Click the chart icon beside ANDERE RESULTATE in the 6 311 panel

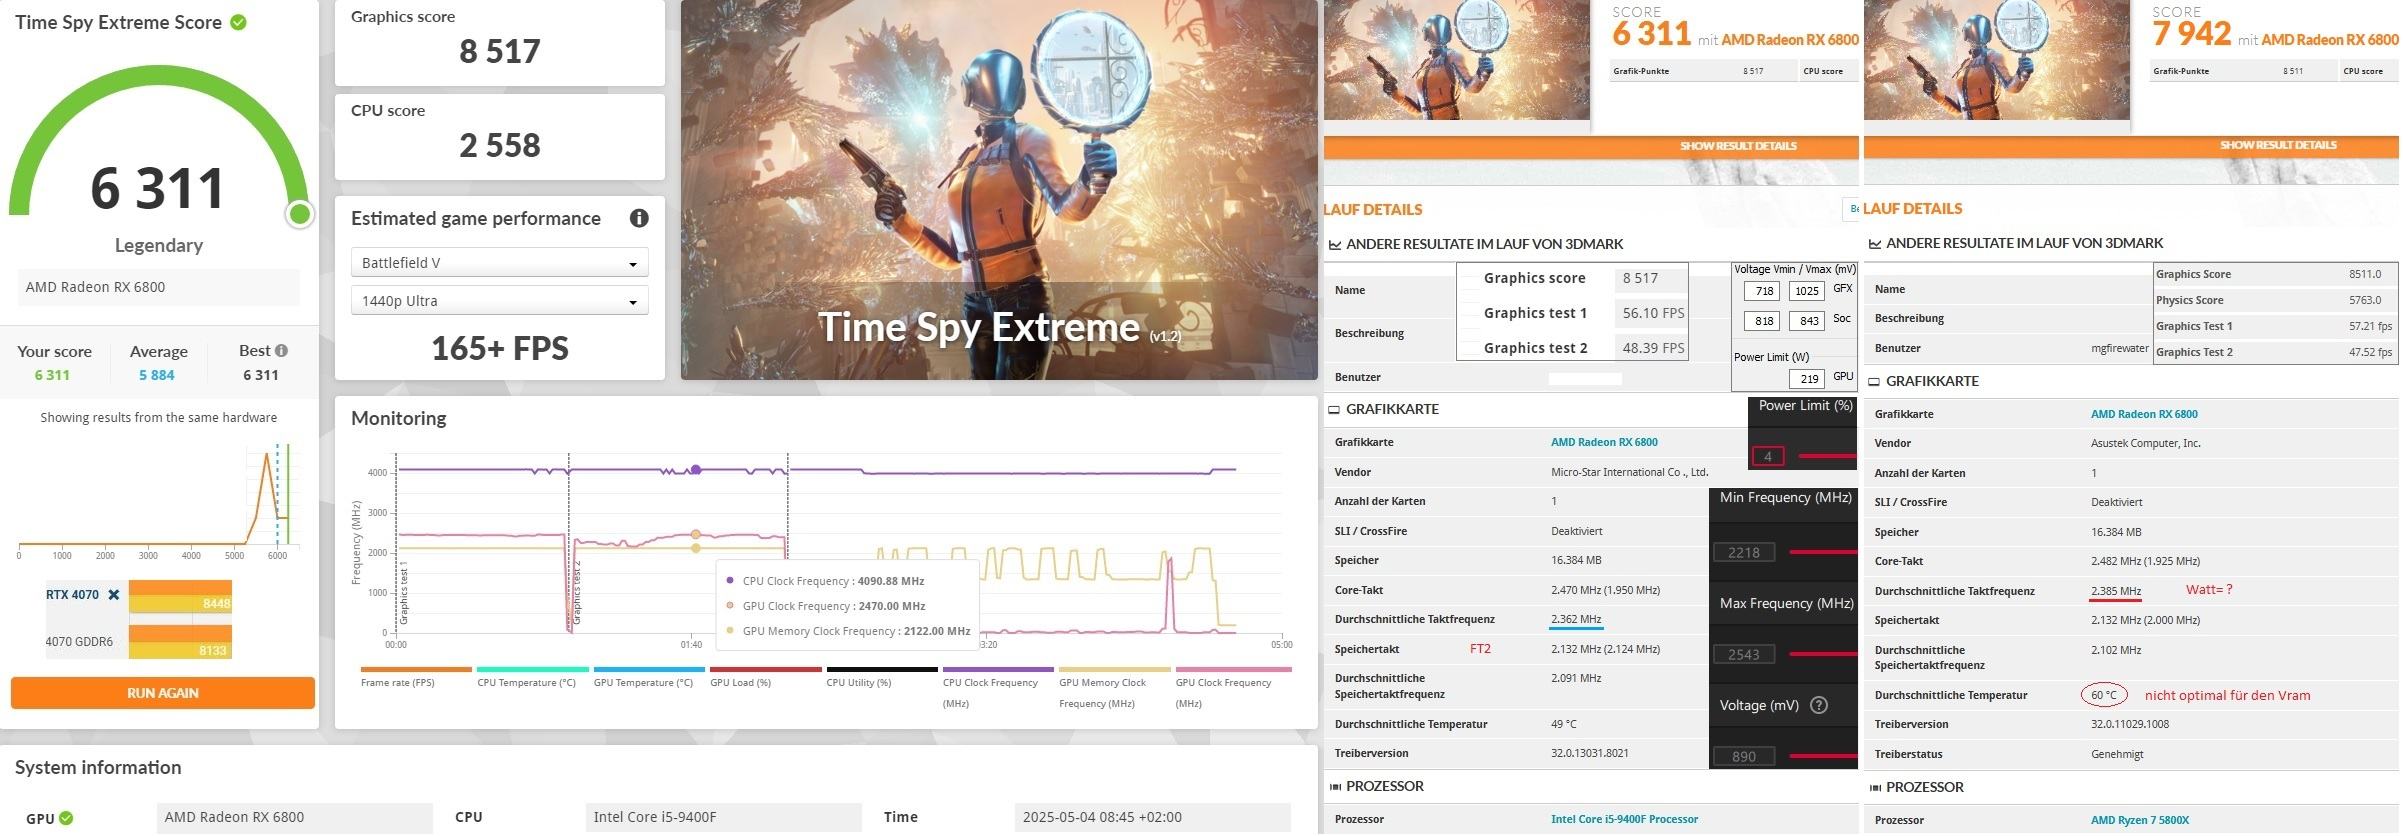pos(1334,244)
